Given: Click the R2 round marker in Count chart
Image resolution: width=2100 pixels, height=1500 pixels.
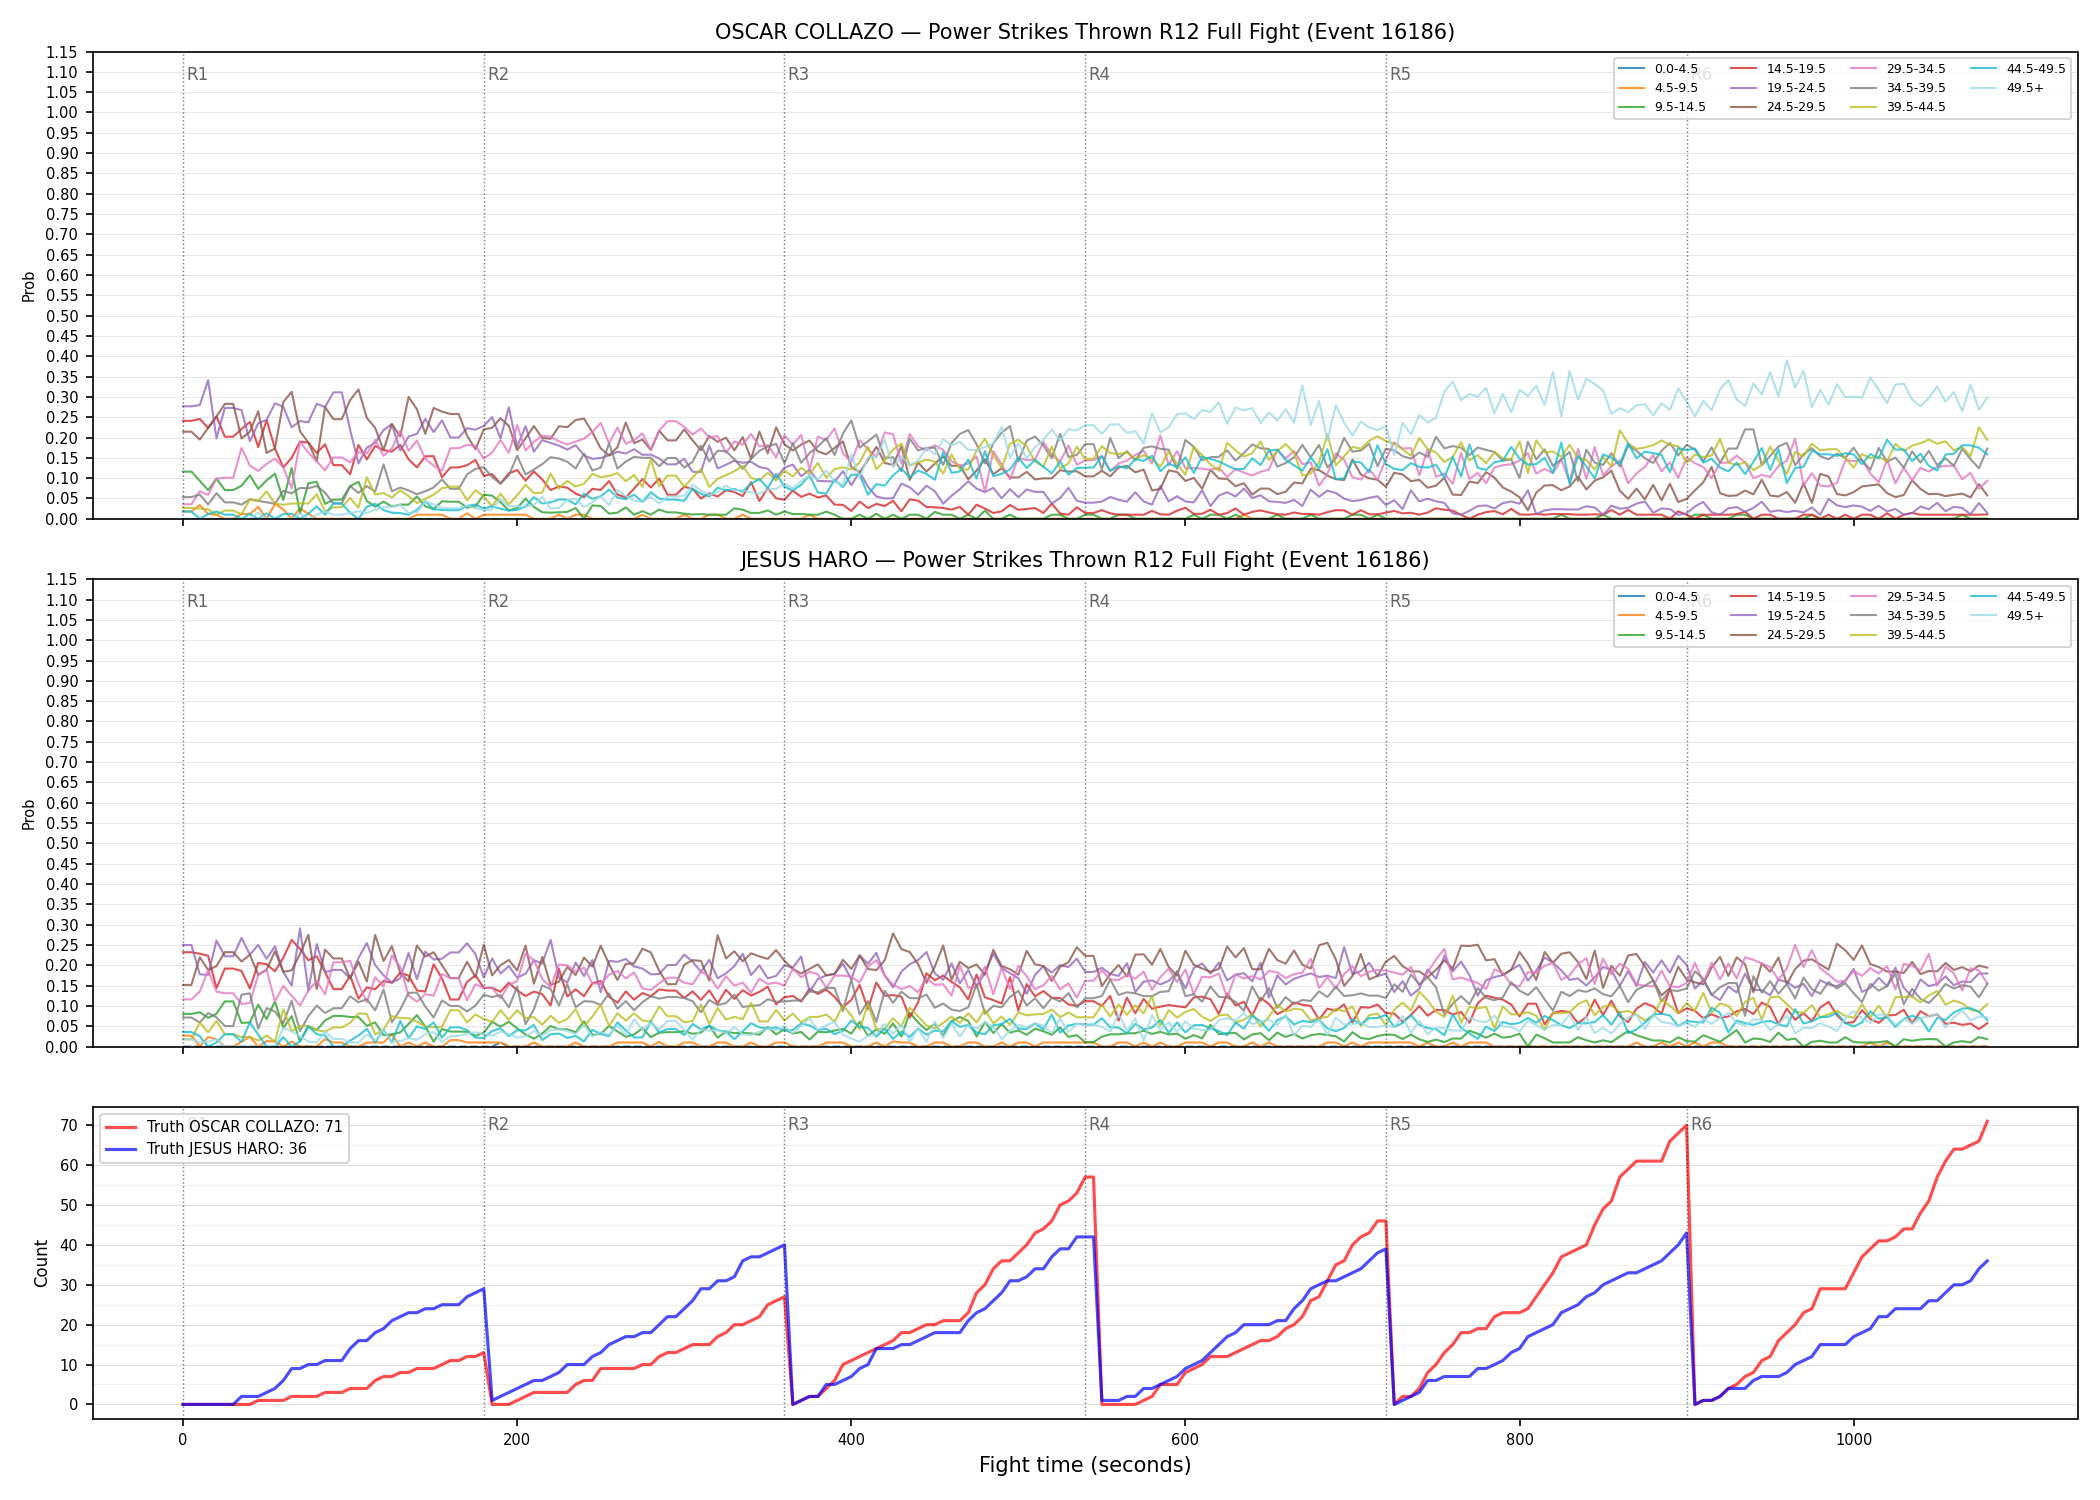Looking at the screenshot, I should [x=498, y=1124].
